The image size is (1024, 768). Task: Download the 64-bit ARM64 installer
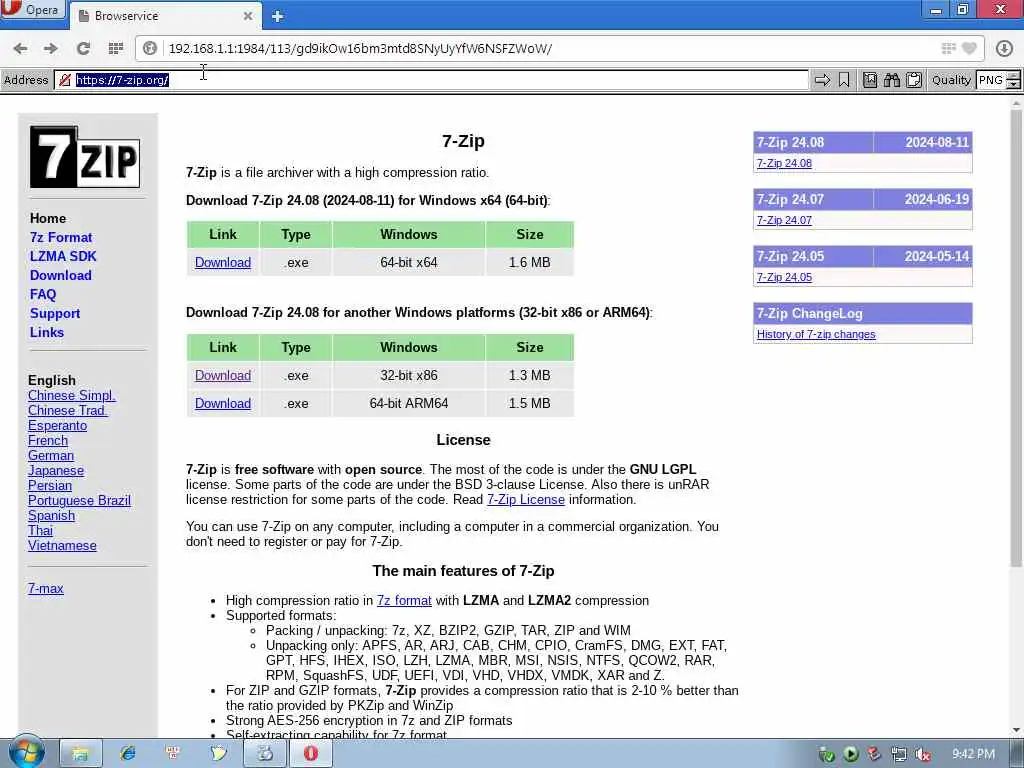pyautogui.click(x=223, y=403)
